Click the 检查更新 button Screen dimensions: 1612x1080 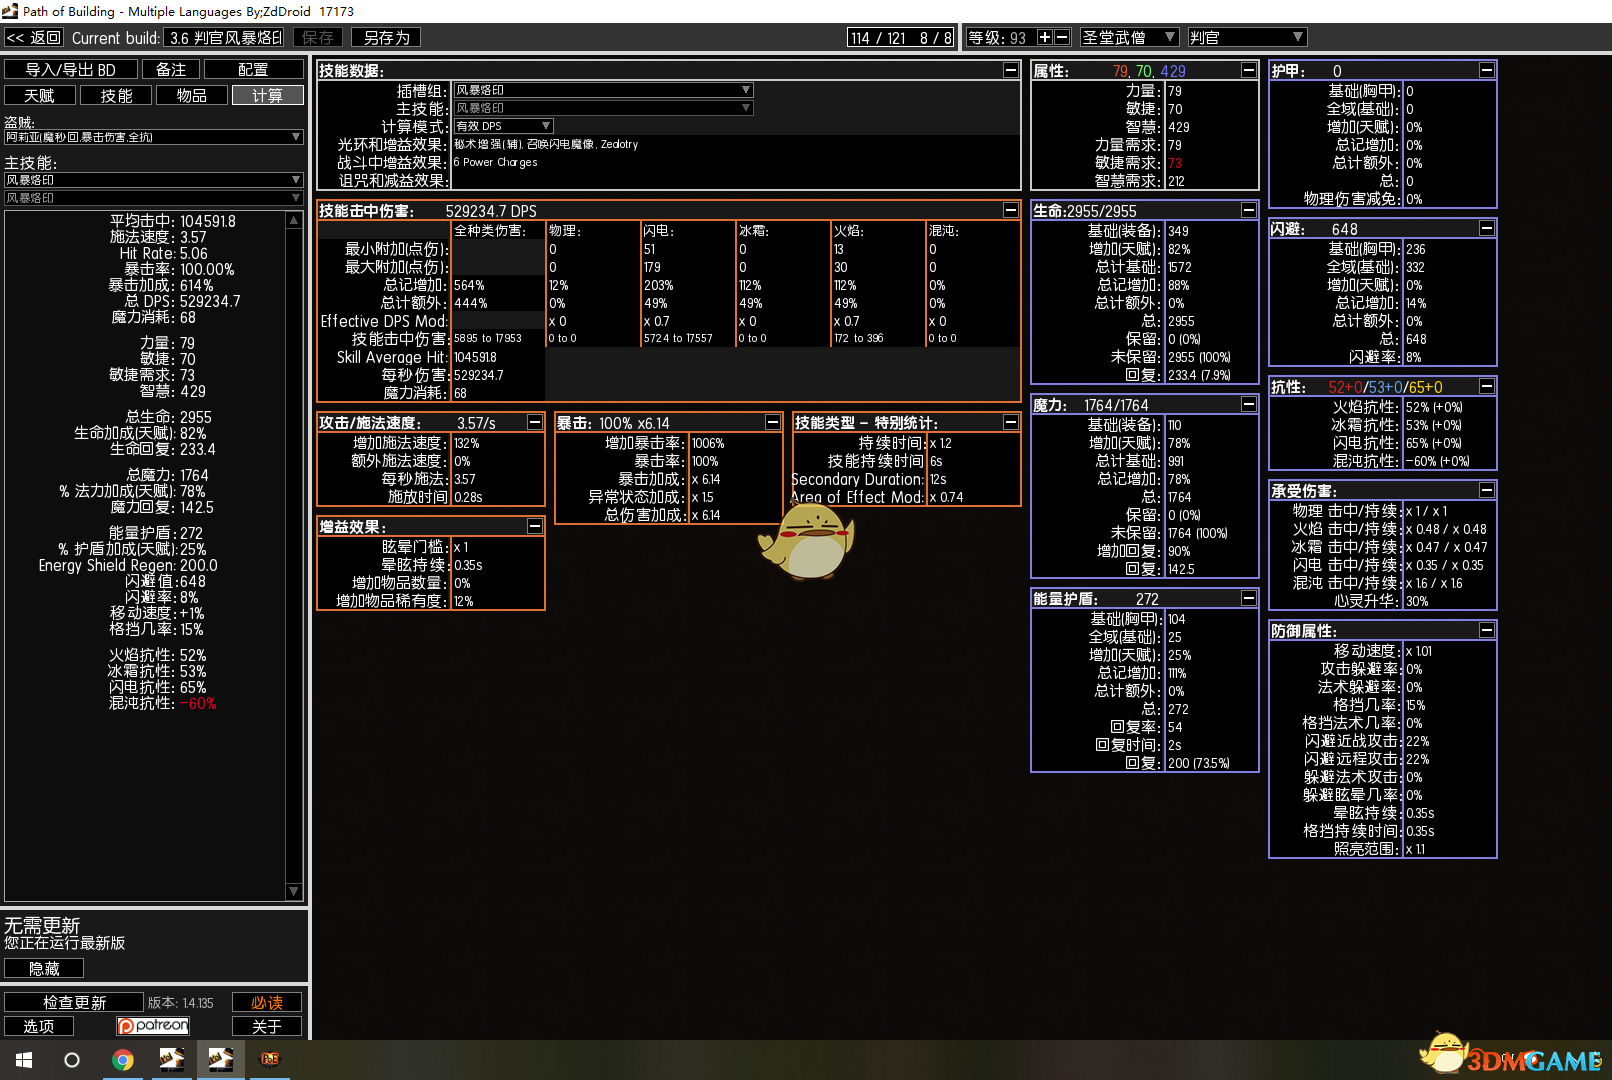pos(74,1002)
